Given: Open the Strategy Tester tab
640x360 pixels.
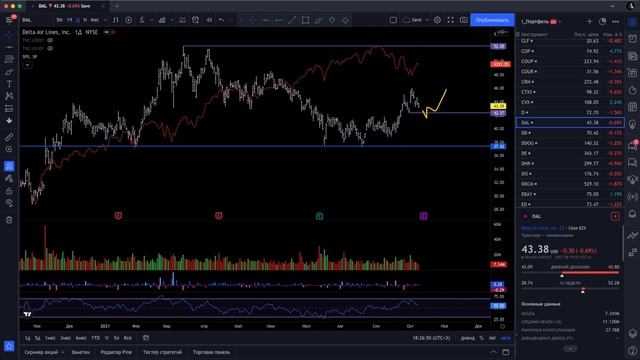Looking at the screenshot, I should coord(162,352).
